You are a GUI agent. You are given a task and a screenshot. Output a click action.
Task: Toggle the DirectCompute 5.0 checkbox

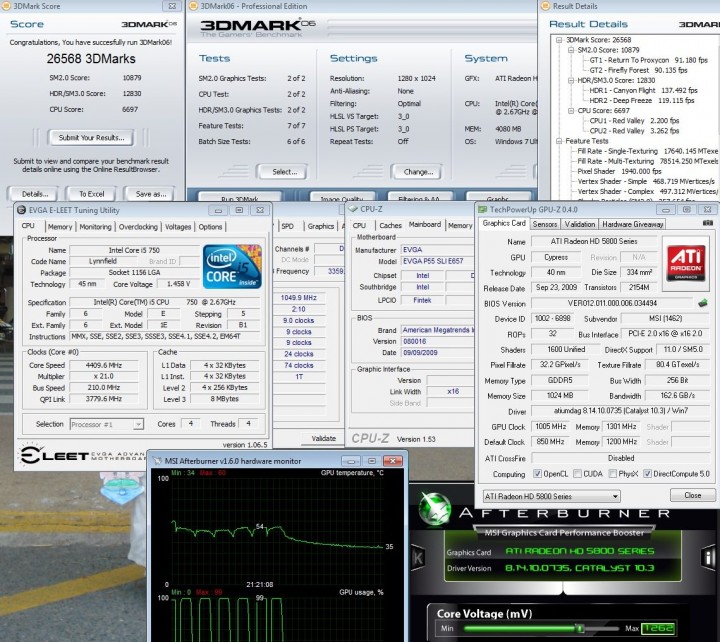[x=647, y=473]
